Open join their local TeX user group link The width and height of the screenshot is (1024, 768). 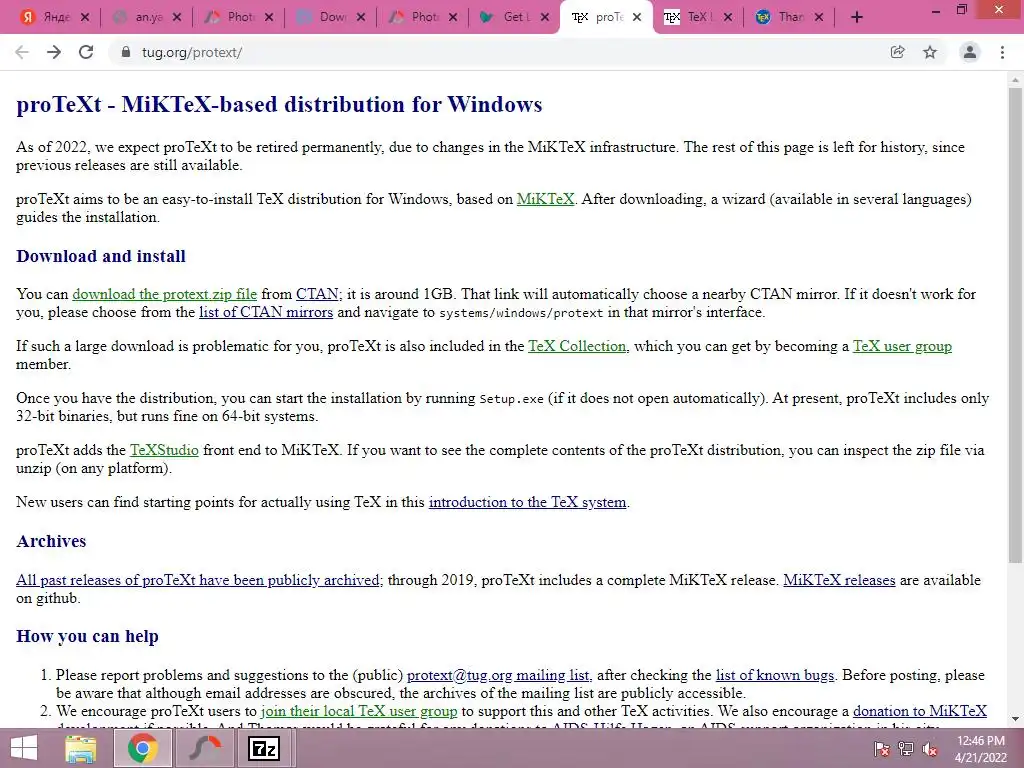pos(359,711)
